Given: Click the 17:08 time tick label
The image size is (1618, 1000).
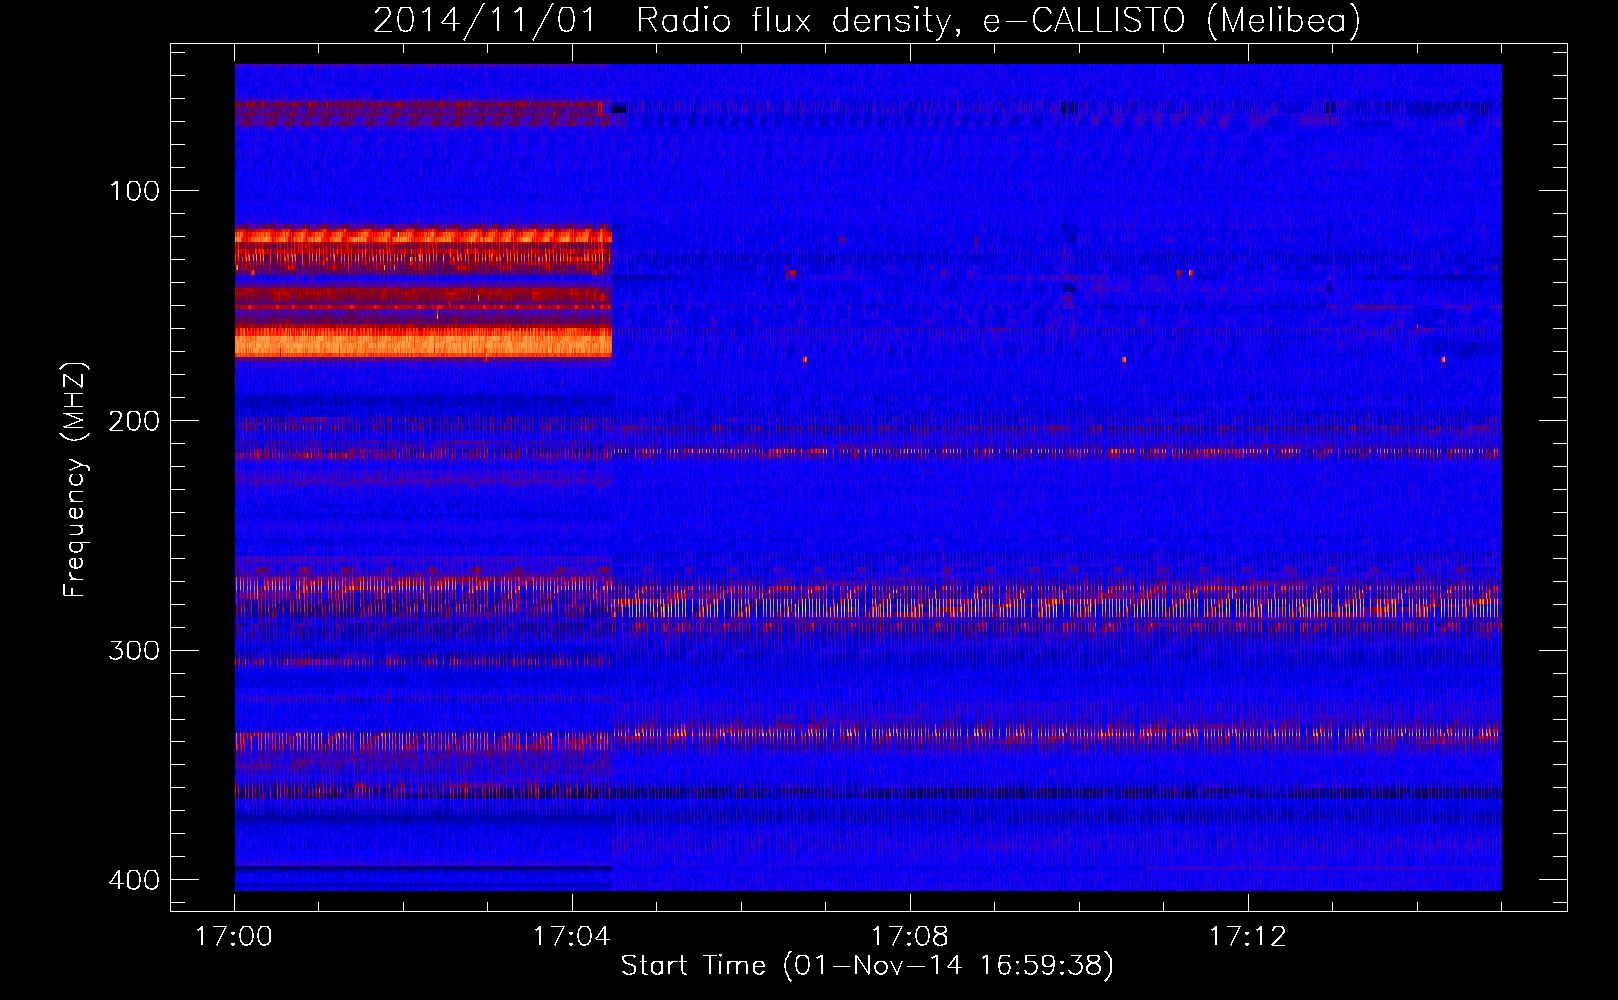Looking at the screenshot, I should click(910, 937).
